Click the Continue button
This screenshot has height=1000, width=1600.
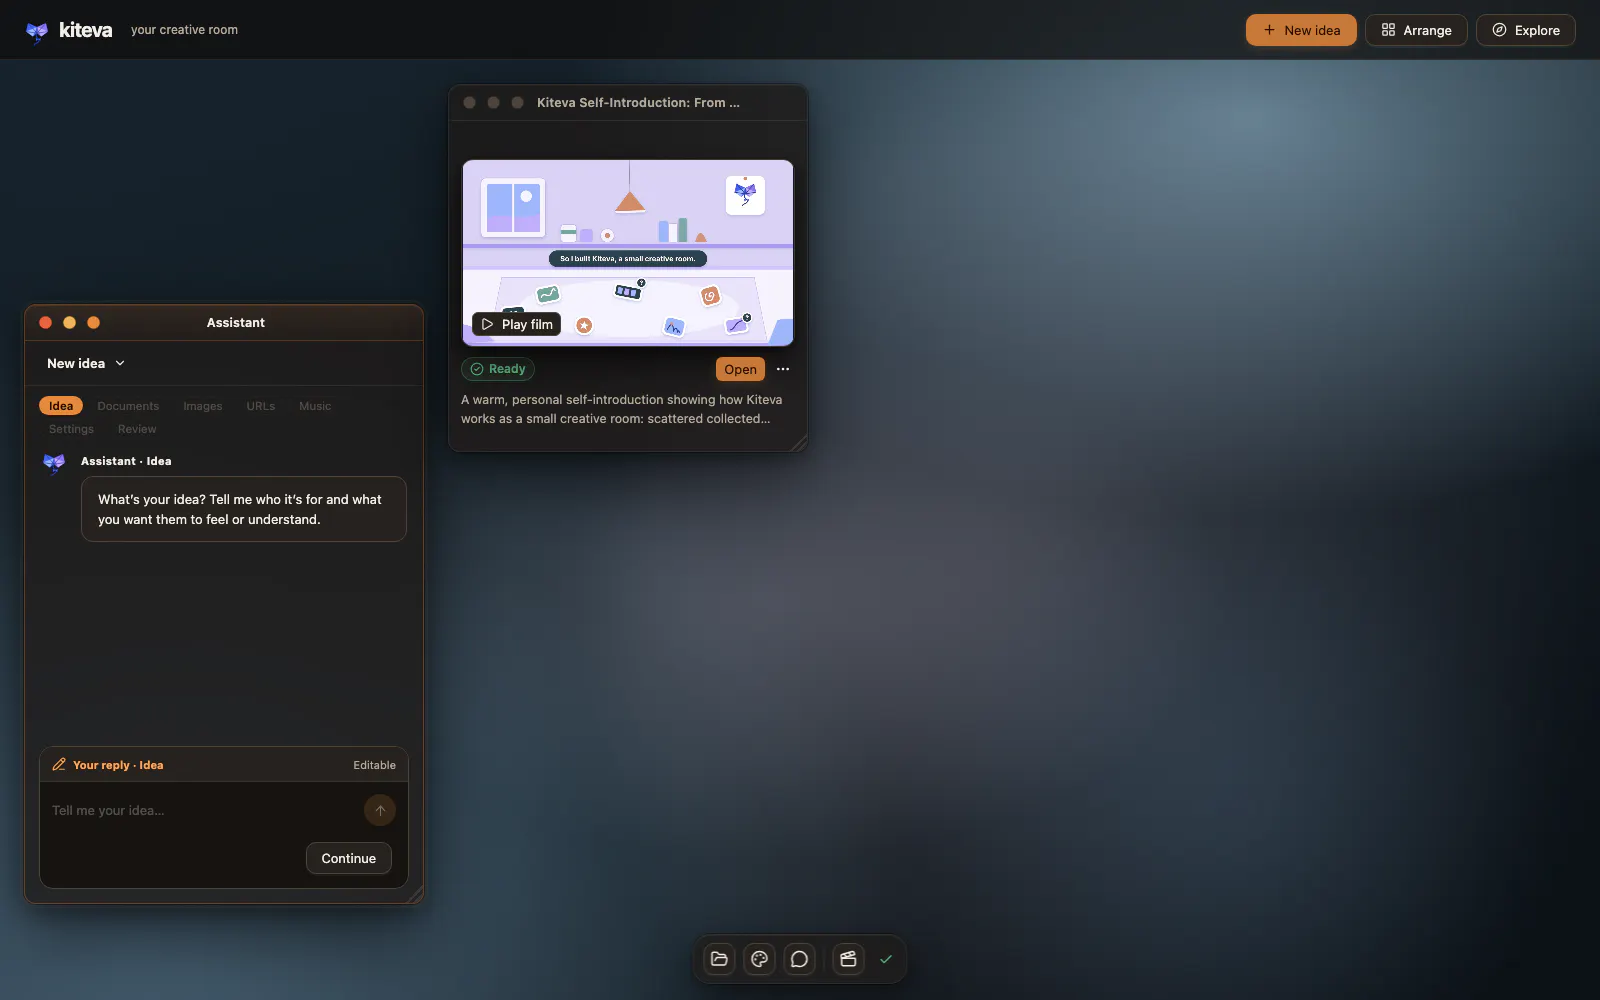click(x=349, y=858)
